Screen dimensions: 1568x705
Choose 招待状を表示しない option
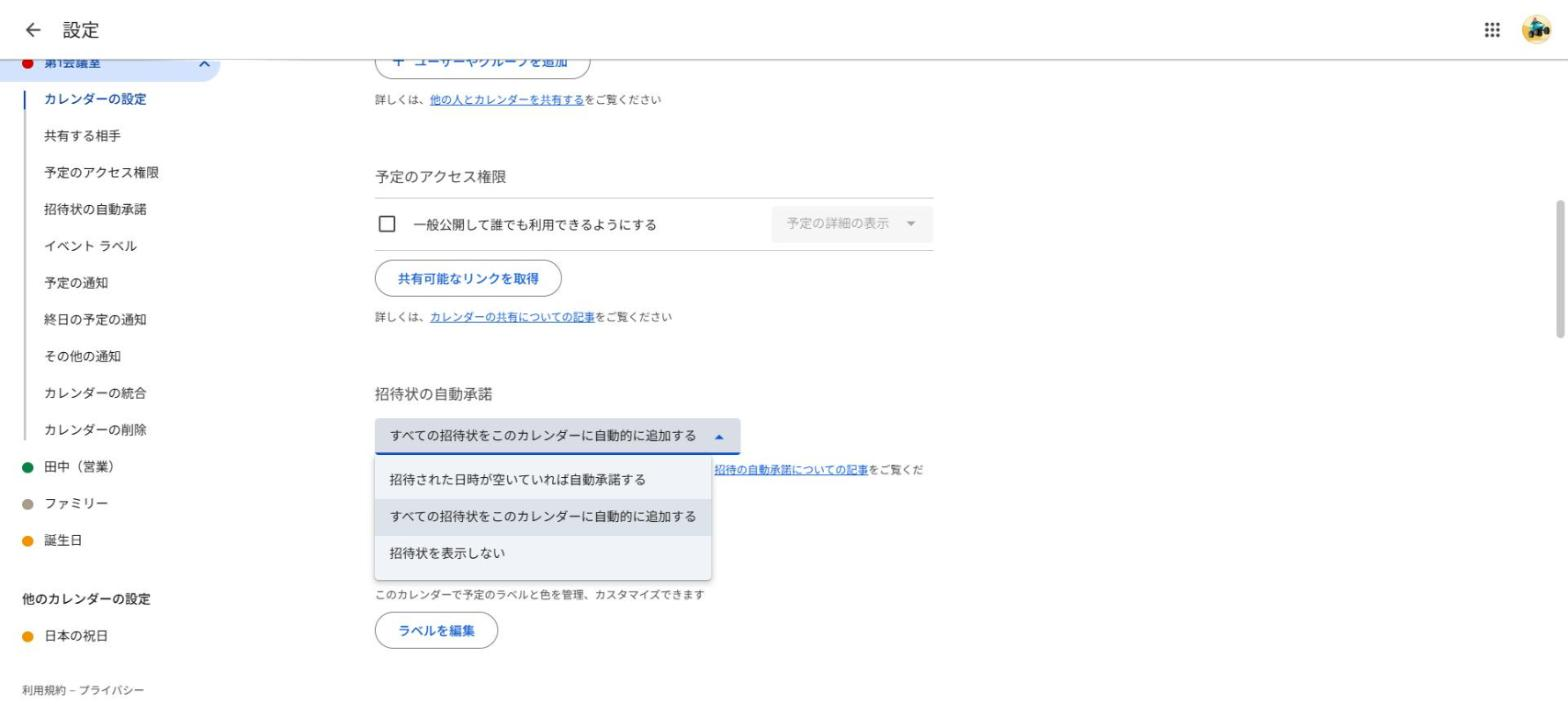(x=543, y=554)
